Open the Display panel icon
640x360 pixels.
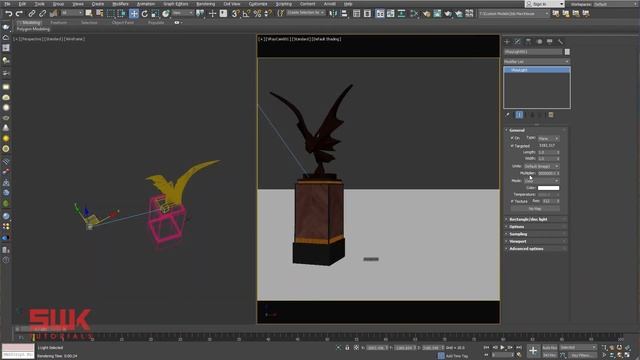pos(550,42)
